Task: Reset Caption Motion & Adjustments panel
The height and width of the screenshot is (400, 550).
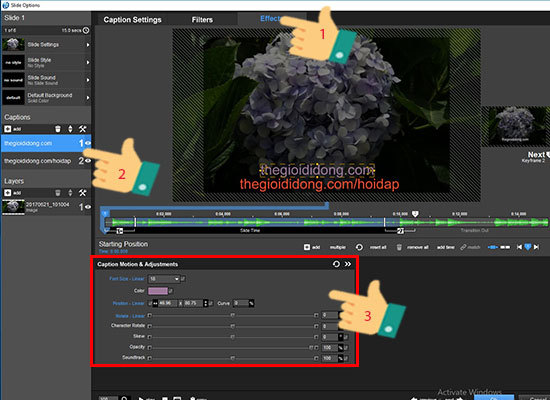Action: click(336, 264)
